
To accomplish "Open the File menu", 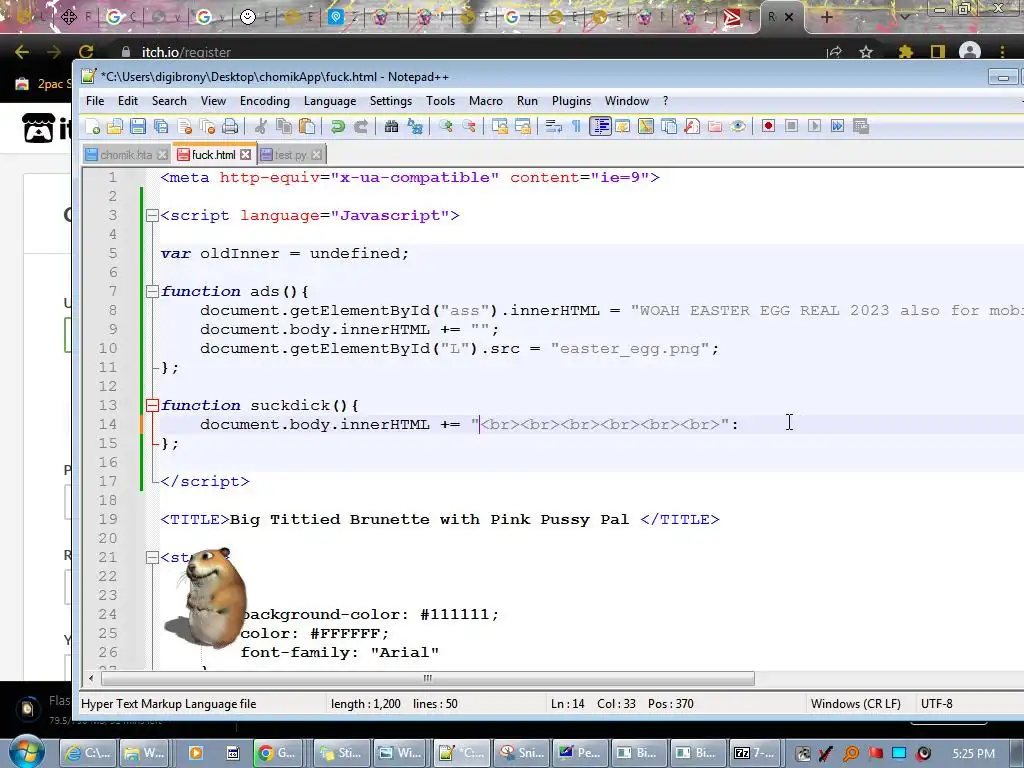I will [x=95, y=101].
